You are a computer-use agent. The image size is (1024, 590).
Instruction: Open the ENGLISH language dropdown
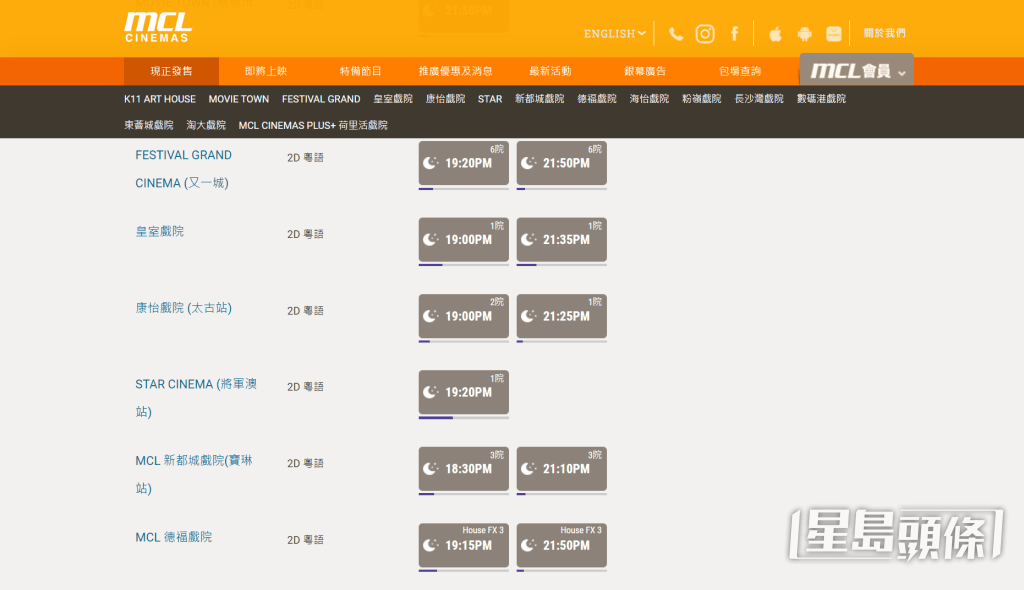(x=615, y=33)
